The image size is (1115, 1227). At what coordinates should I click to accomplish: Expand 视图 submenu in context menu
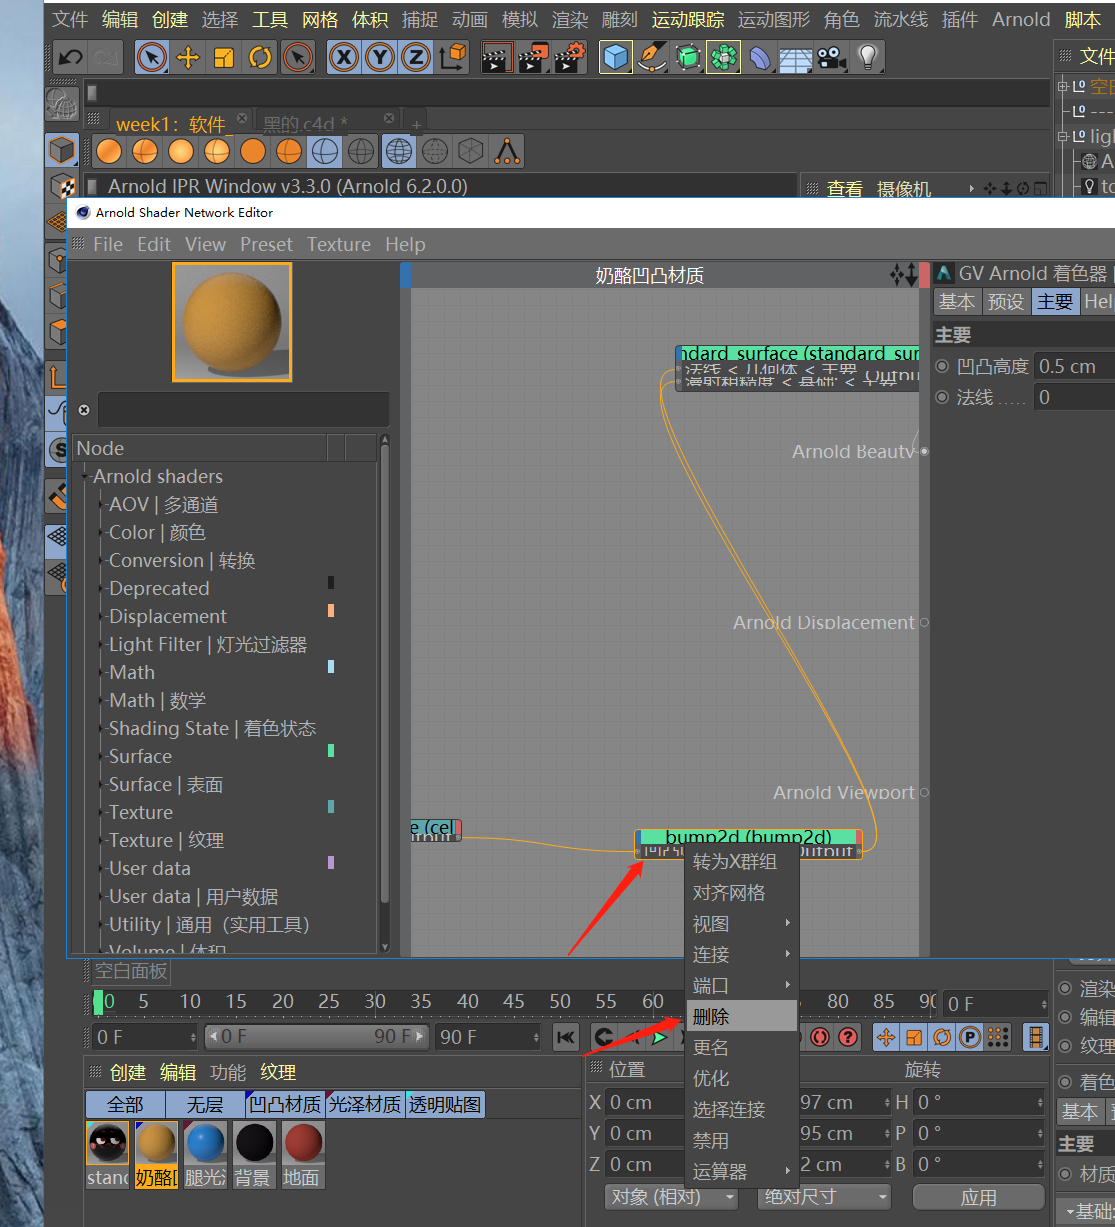coord(741,923)
